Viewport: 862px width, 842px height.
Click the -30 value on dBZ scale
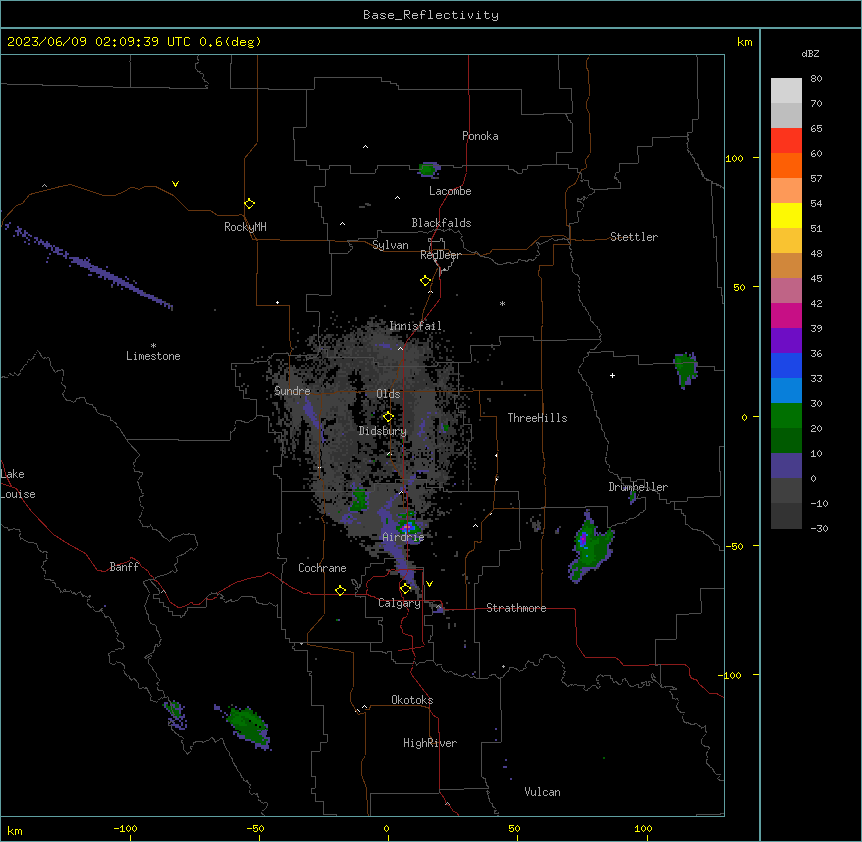click(x=819, y=529)
